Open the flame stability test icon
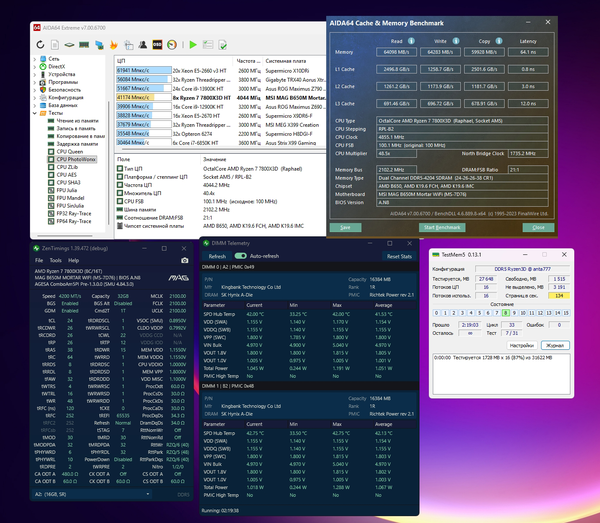Viewport: 600px width, 523px height. 114,45
